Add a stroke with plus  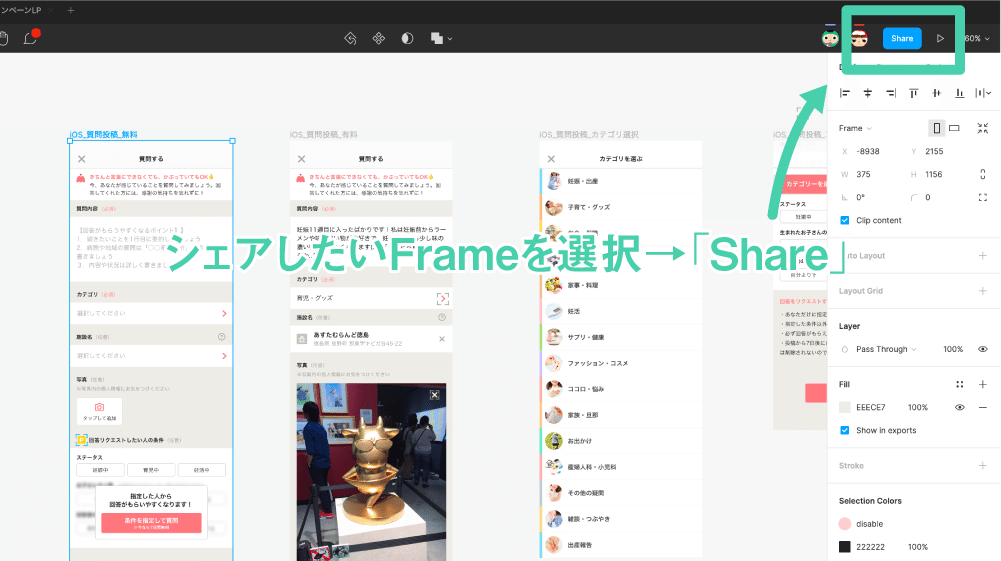tap(982, 465)
